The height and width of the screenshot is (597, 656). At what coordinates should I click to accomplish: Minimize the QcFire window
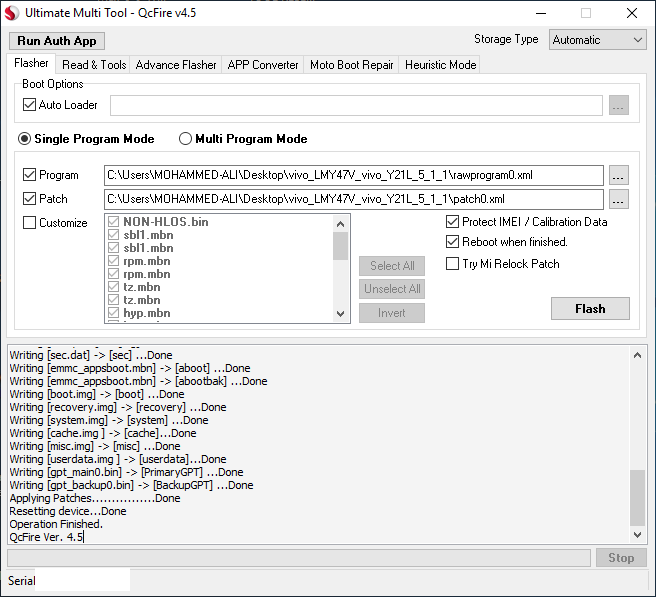[541, 13]
